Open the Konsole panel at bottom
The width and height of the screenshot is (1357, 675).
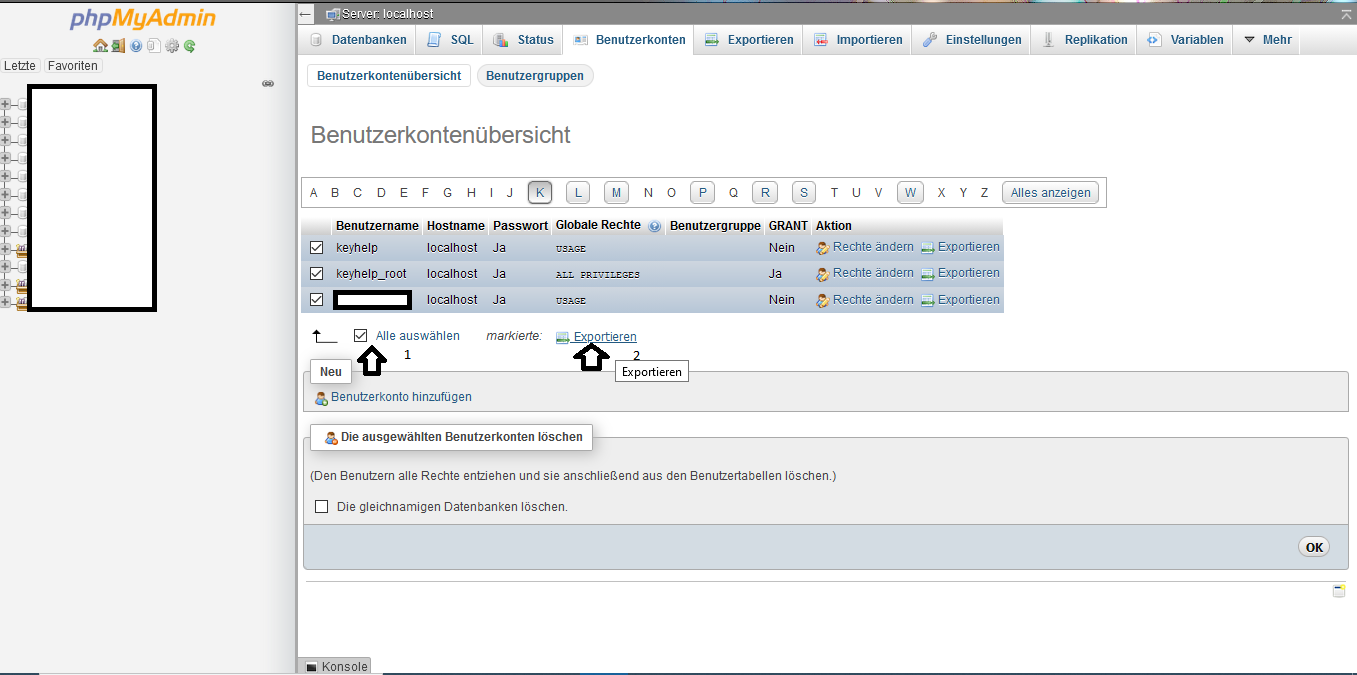click(x=336, y=667)
